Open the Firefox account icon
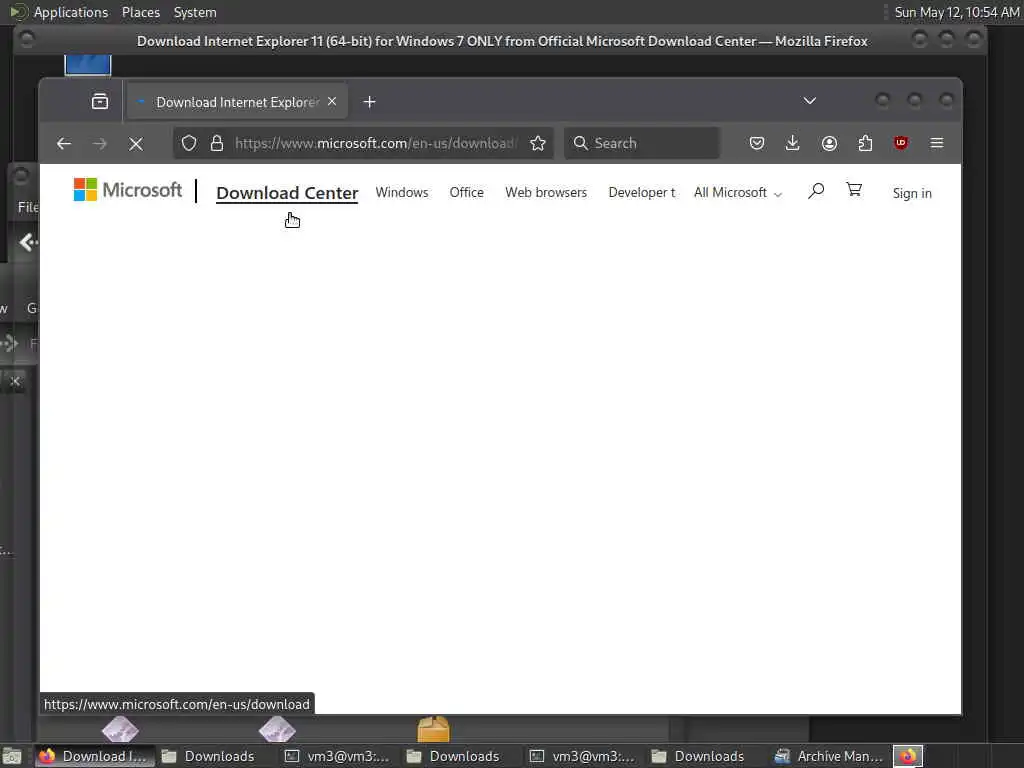The image size is (1024, 768). pyautogui.click(x=829, y=143)
